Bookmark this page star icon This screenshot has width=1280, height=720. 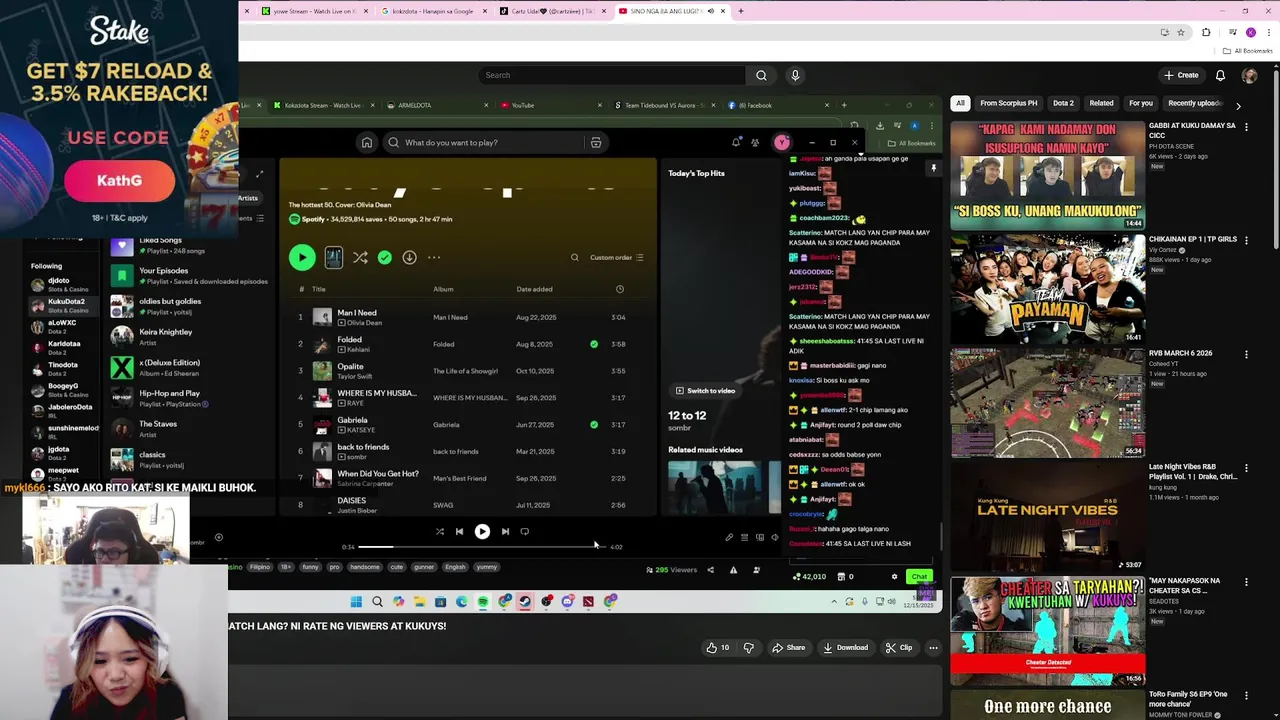point(1180,32)
